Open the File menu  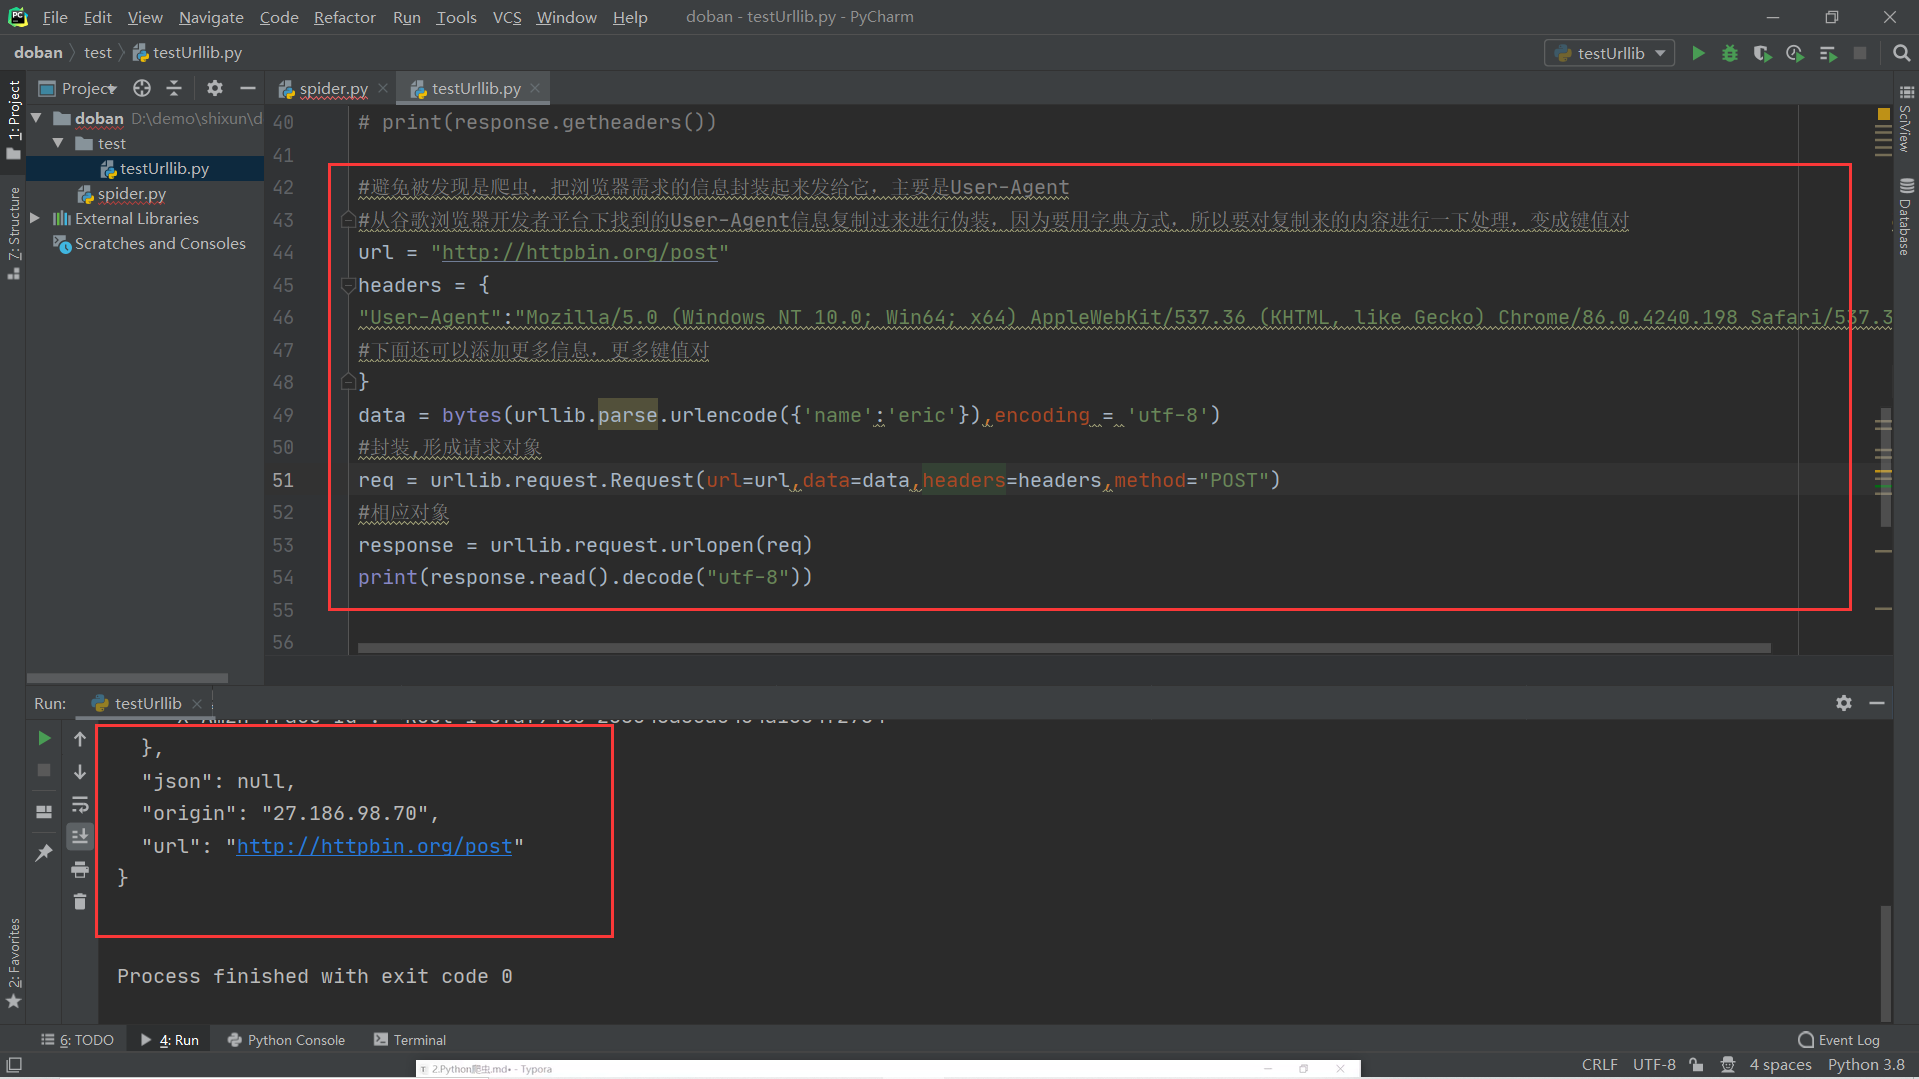point(55,17)
